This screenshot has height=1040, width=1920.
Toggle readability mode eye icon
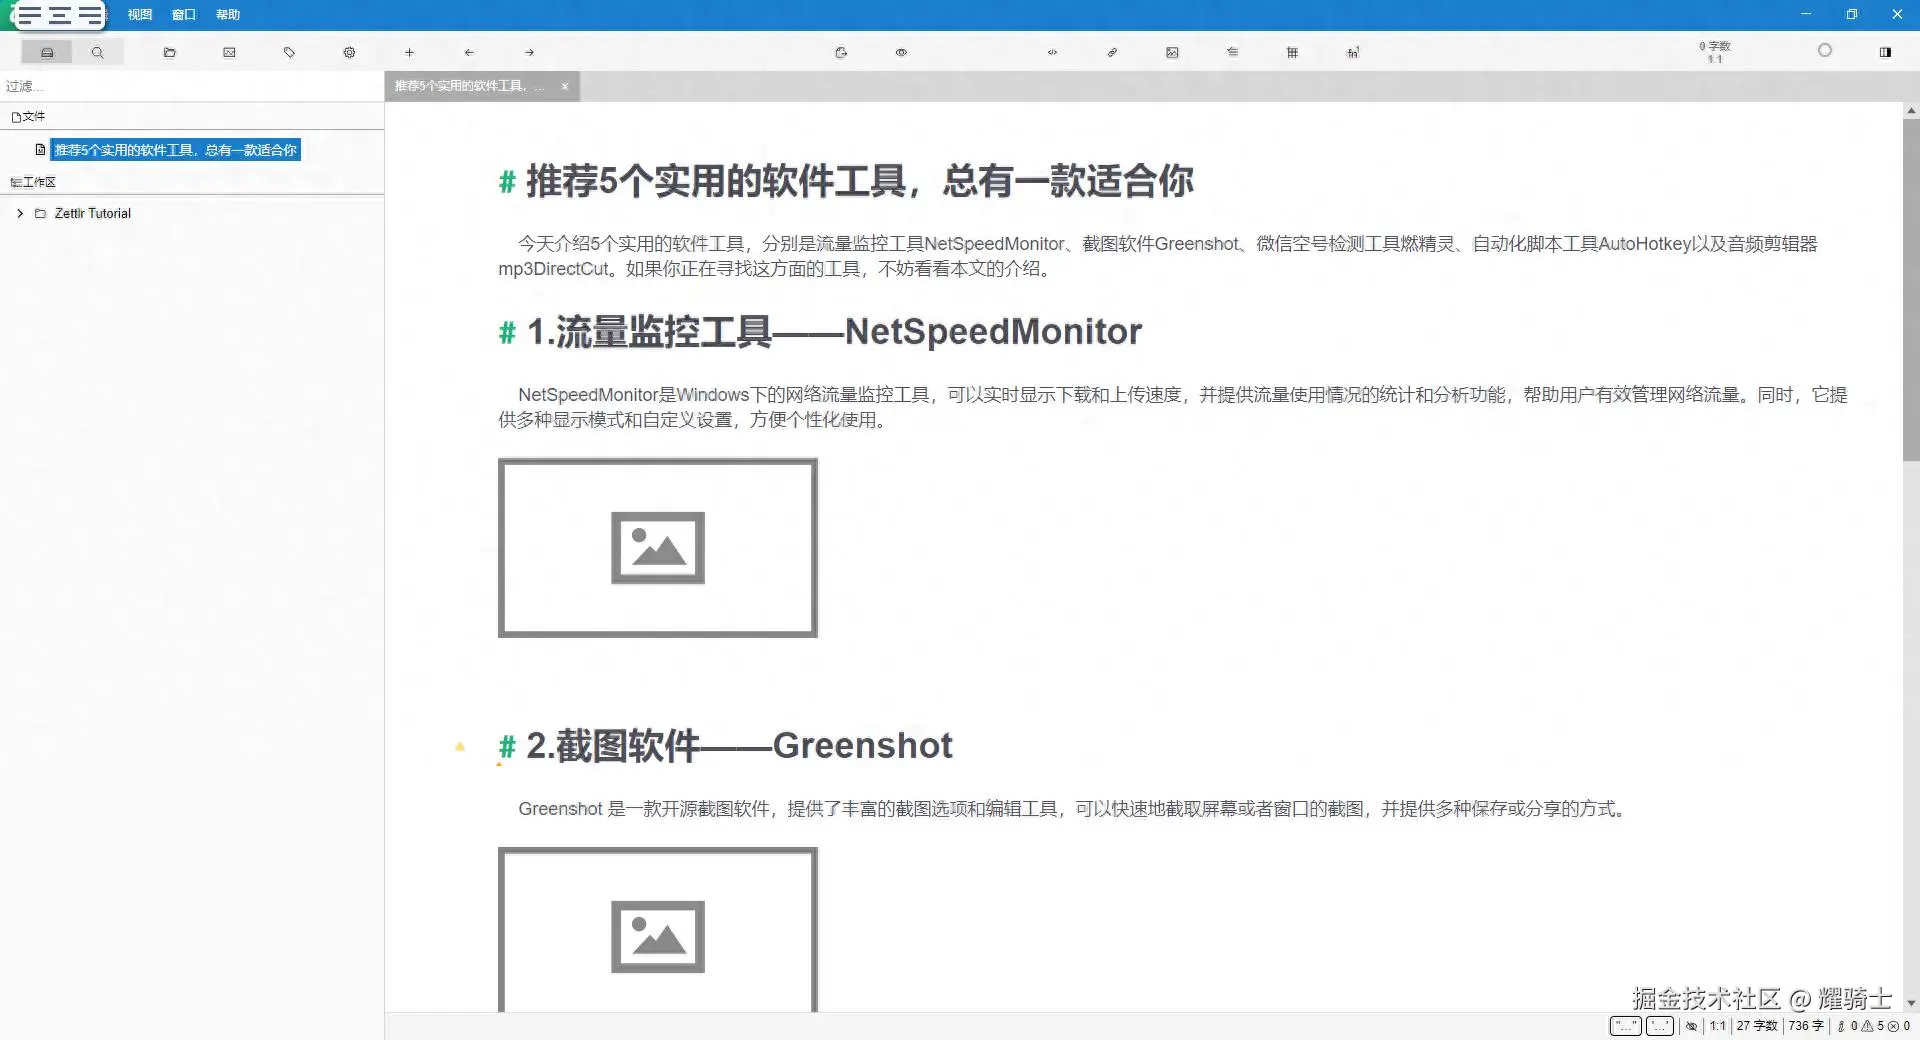click(x=901, y=52)
